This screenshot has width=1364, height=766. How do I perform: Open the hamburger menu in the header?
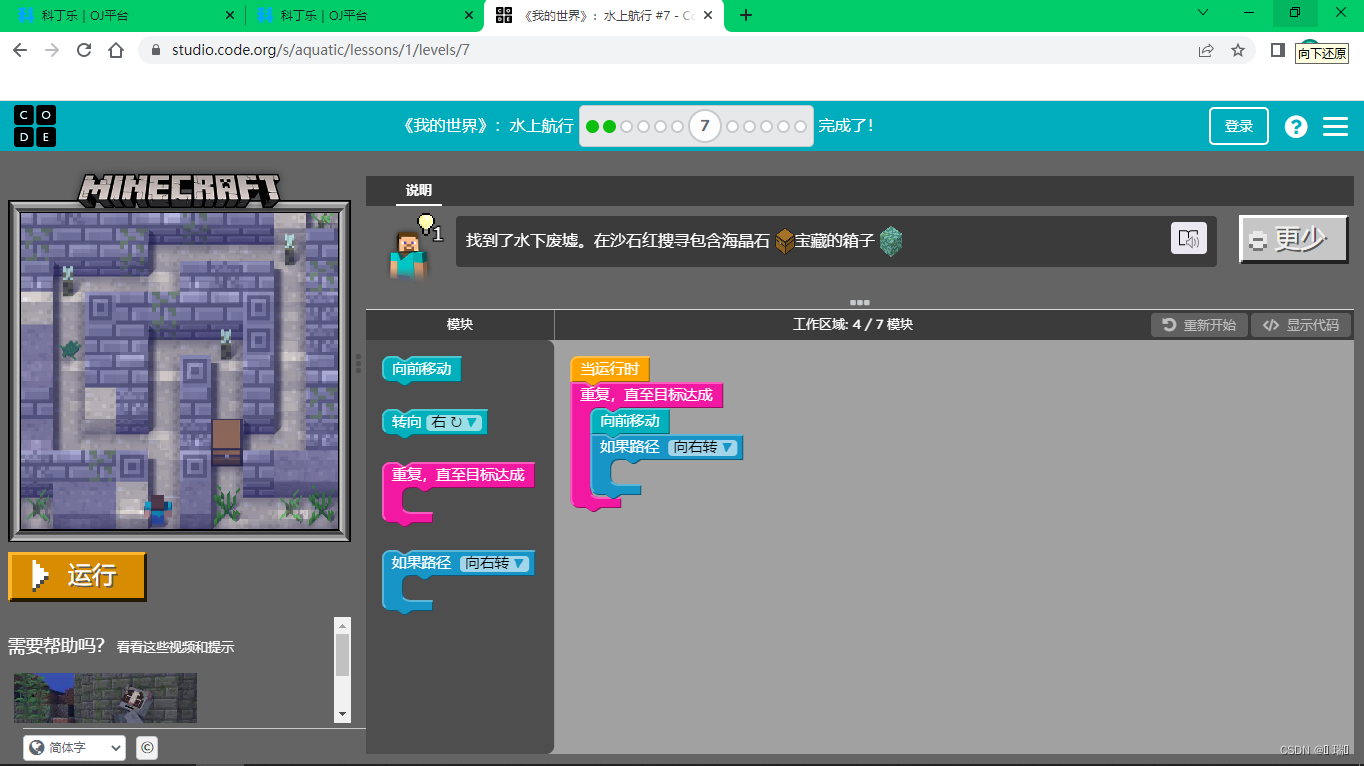coord(1335,126)
